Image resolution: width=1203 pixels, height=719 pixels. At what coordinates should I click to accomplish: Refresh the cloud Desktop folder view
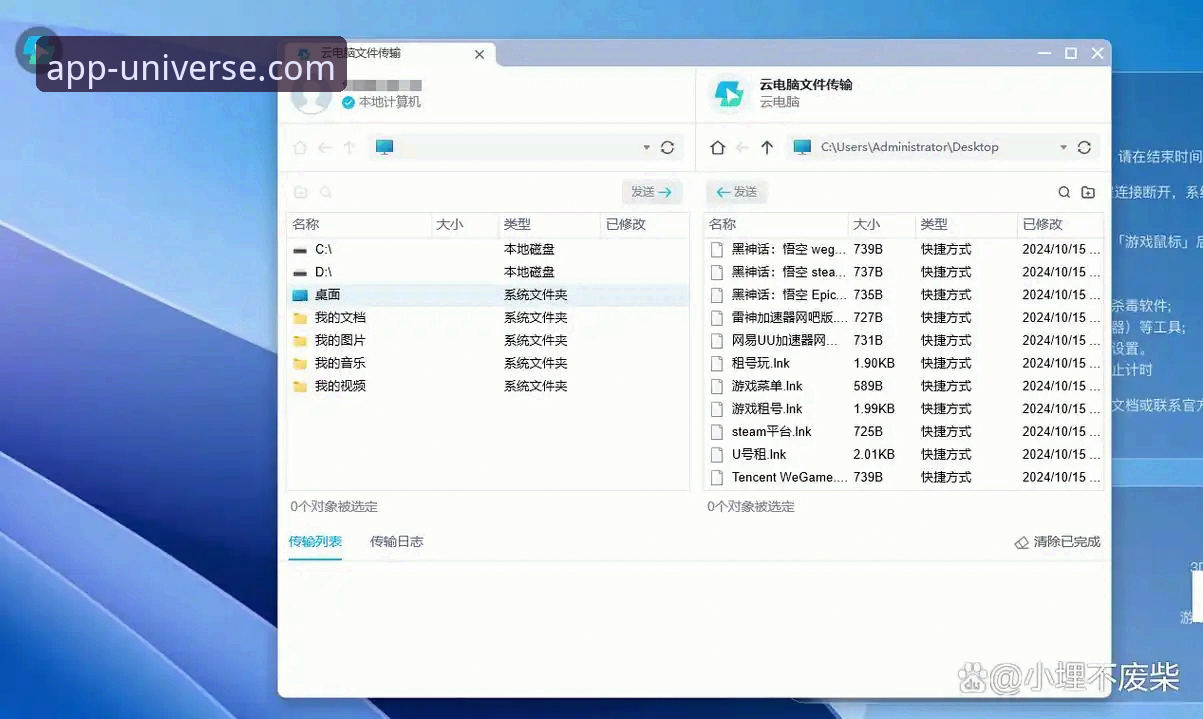pyautogui.click(x=1086, y=147)
